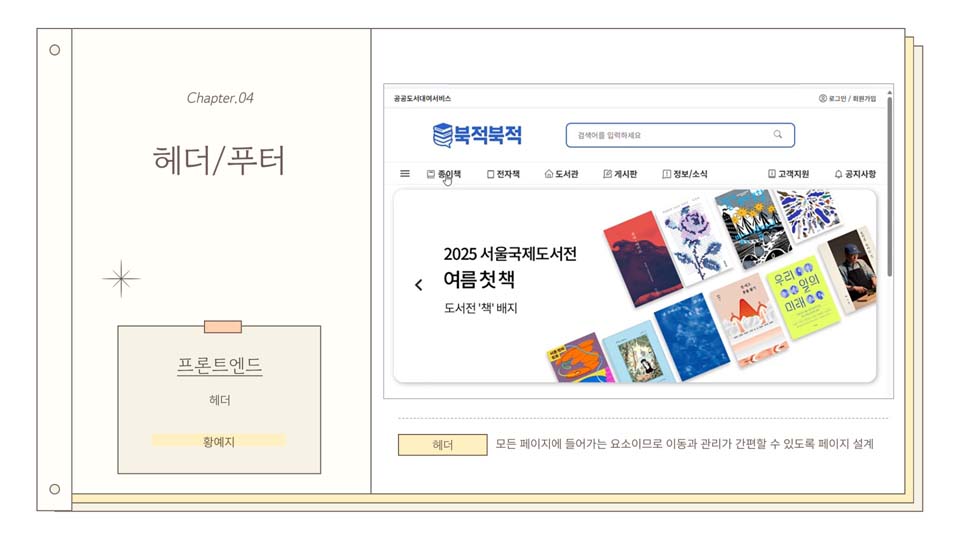Click the user icon beside 로그인
Screen dimensions: 960x540
(x=823, y=99)
